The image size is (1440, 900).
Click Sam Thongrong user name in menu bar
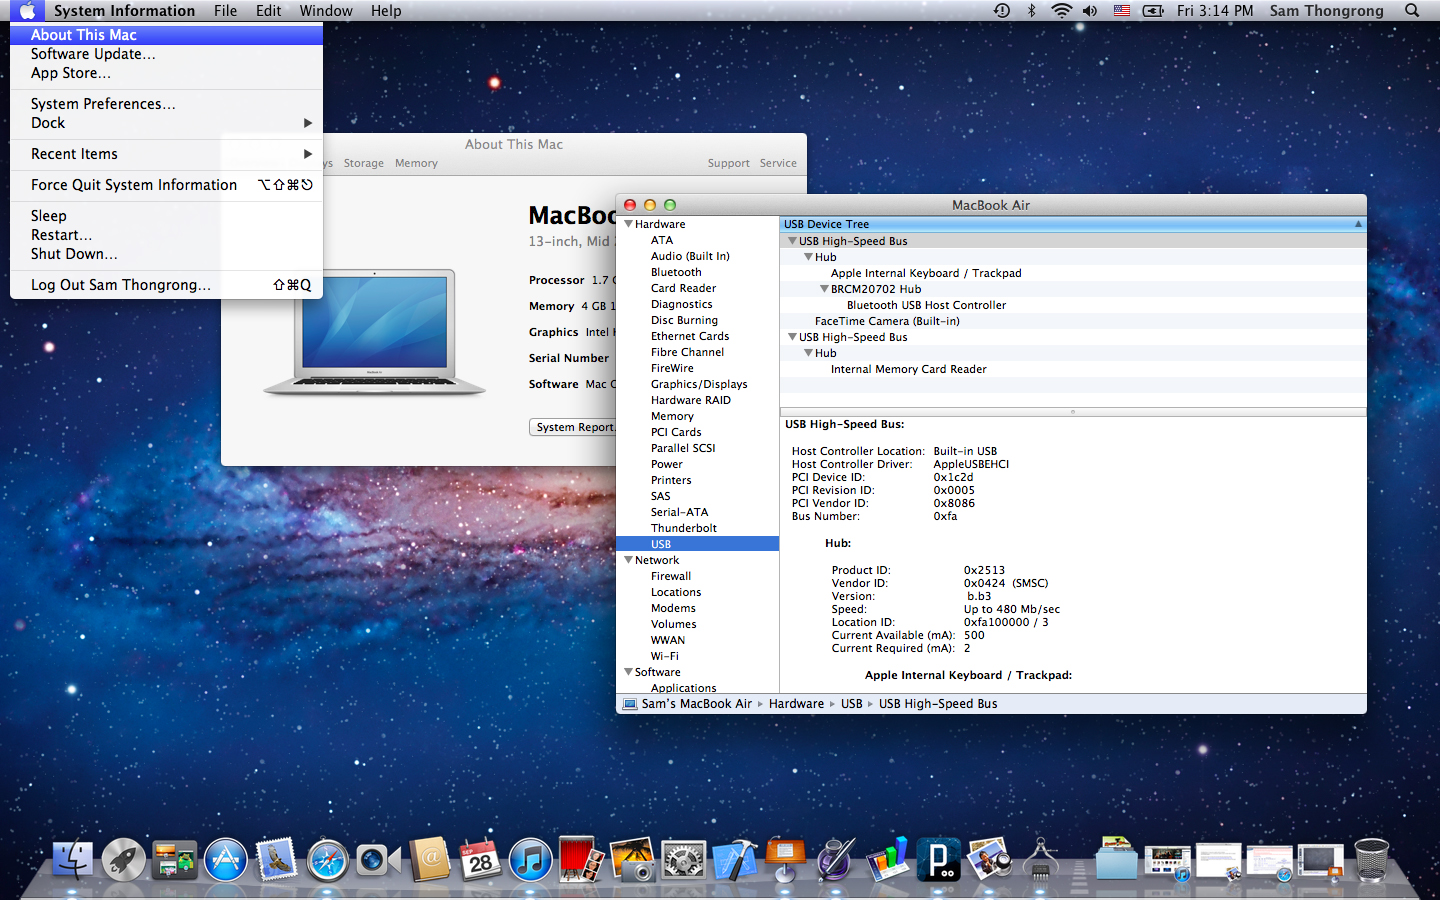tap(1326, 10)
